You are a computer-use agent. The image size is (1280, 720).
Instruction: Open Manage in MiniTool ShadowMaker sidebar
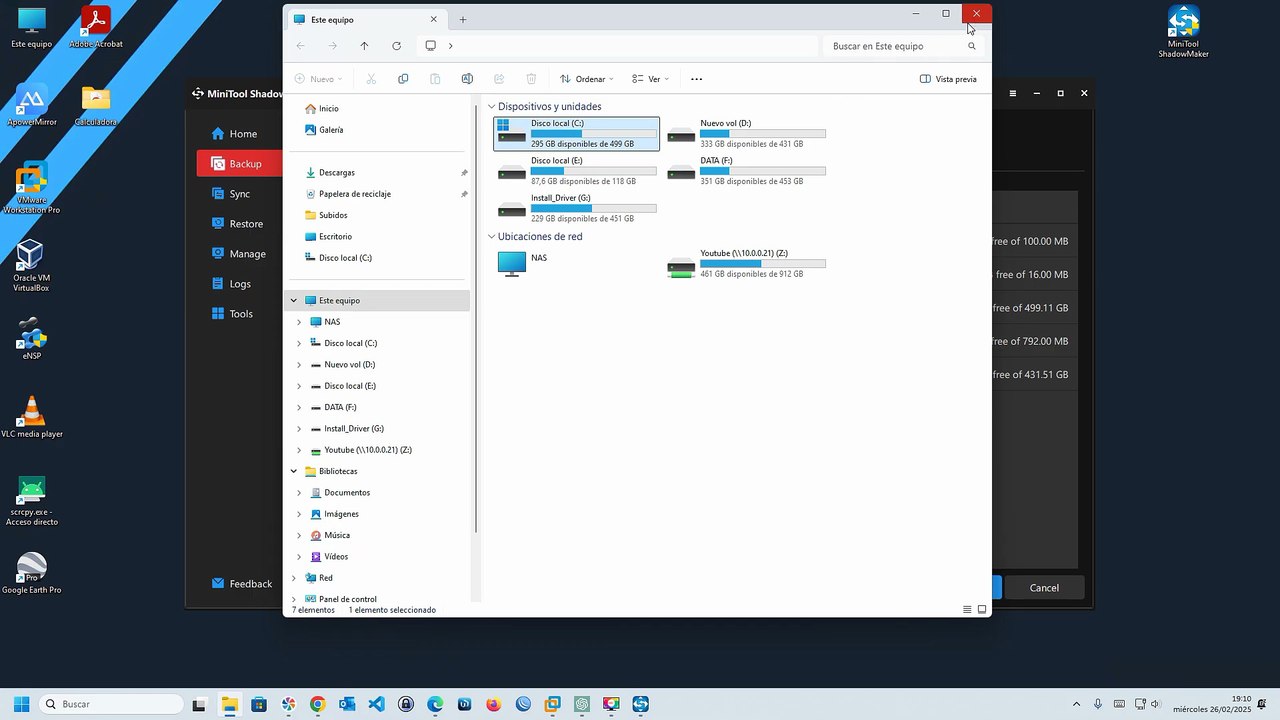238,254
